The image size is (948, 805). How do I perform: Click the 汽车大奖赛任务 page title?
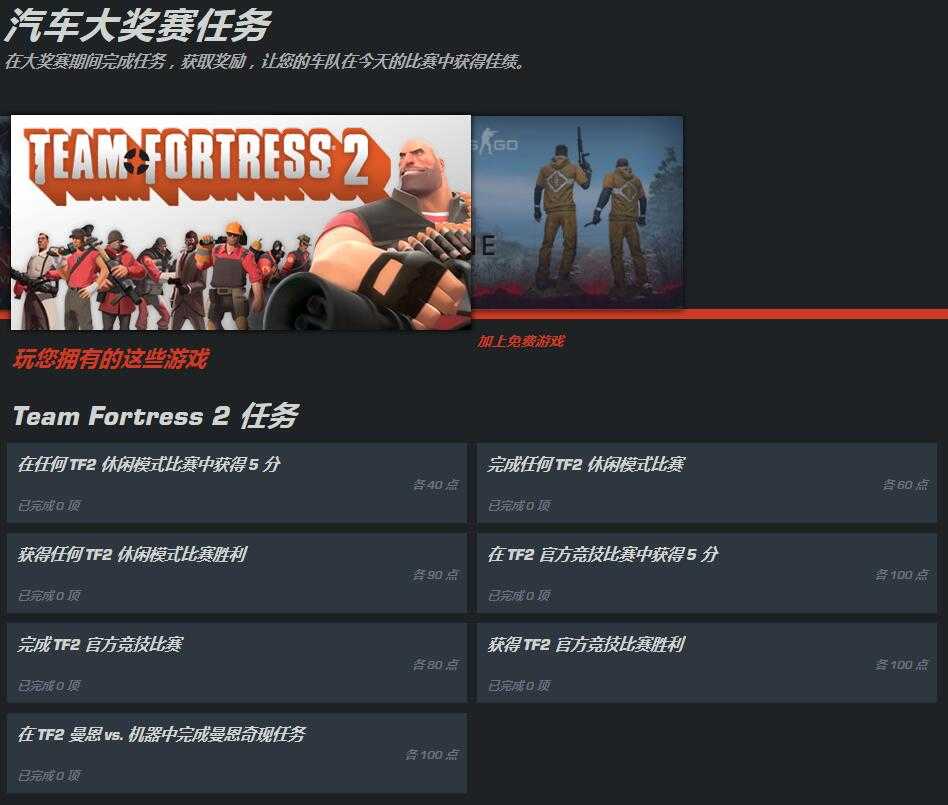[138, 26]
